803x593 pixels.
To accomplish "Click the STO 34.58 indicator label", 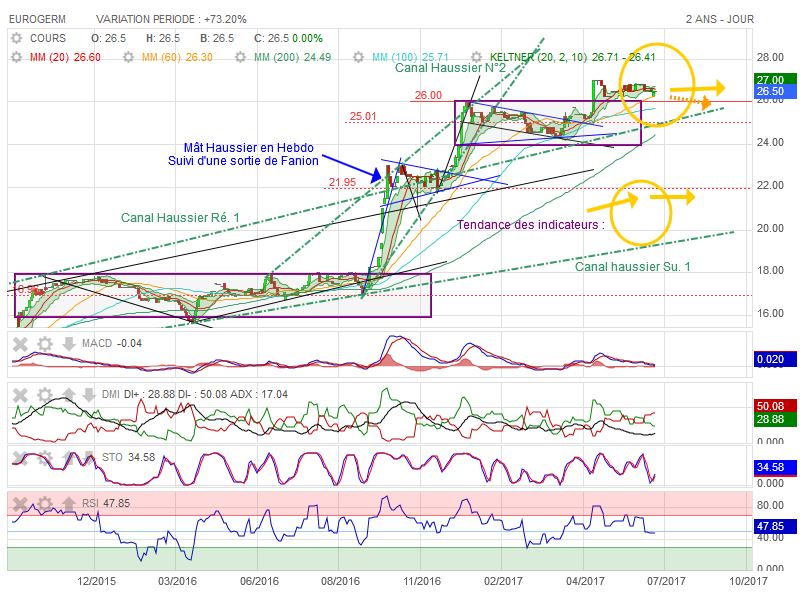I will (x=128, y=457).
